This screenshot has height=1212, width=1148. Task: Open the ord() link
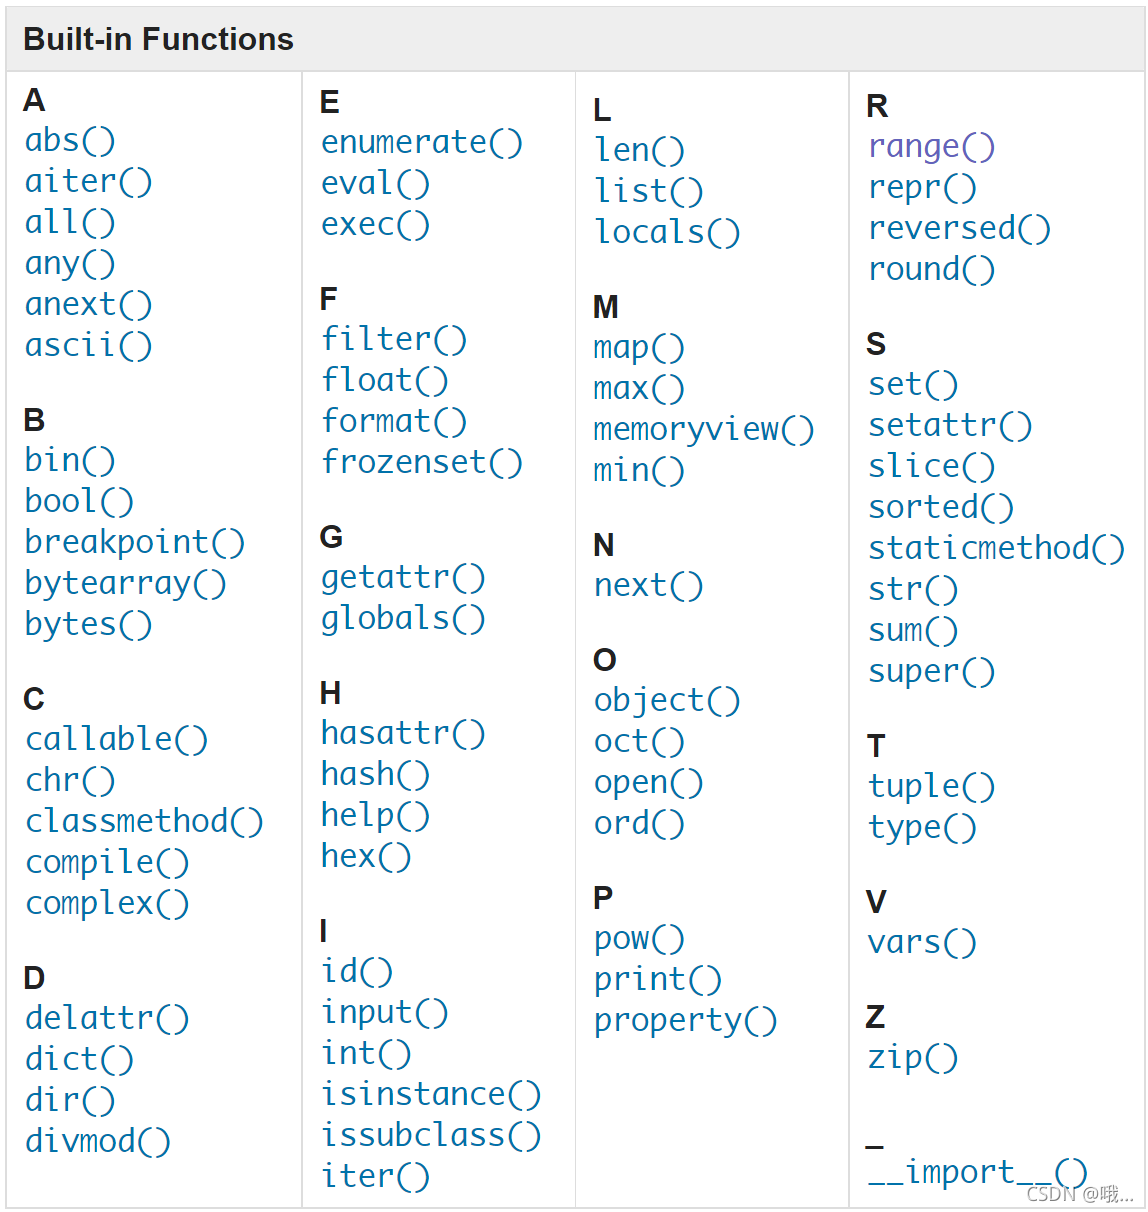[x=639, y=824]
